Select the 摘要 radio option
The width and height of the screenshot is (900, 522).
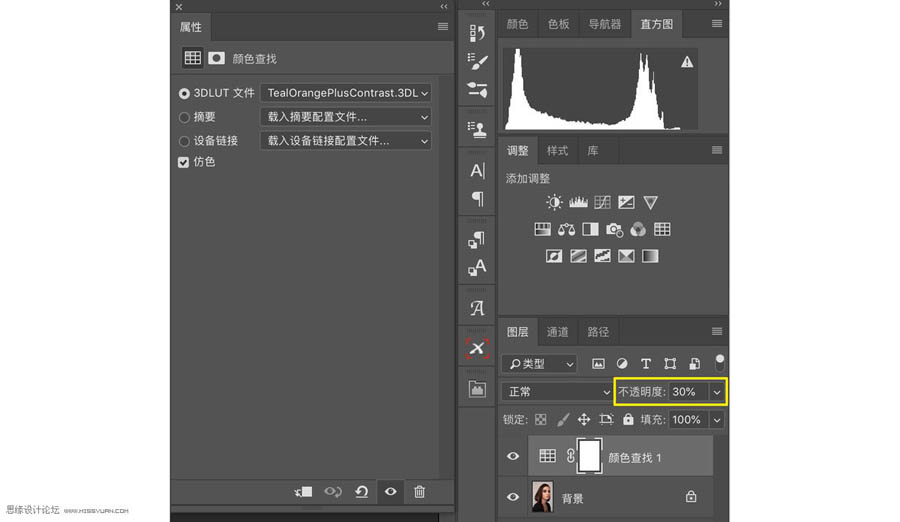tap(184, 117)
